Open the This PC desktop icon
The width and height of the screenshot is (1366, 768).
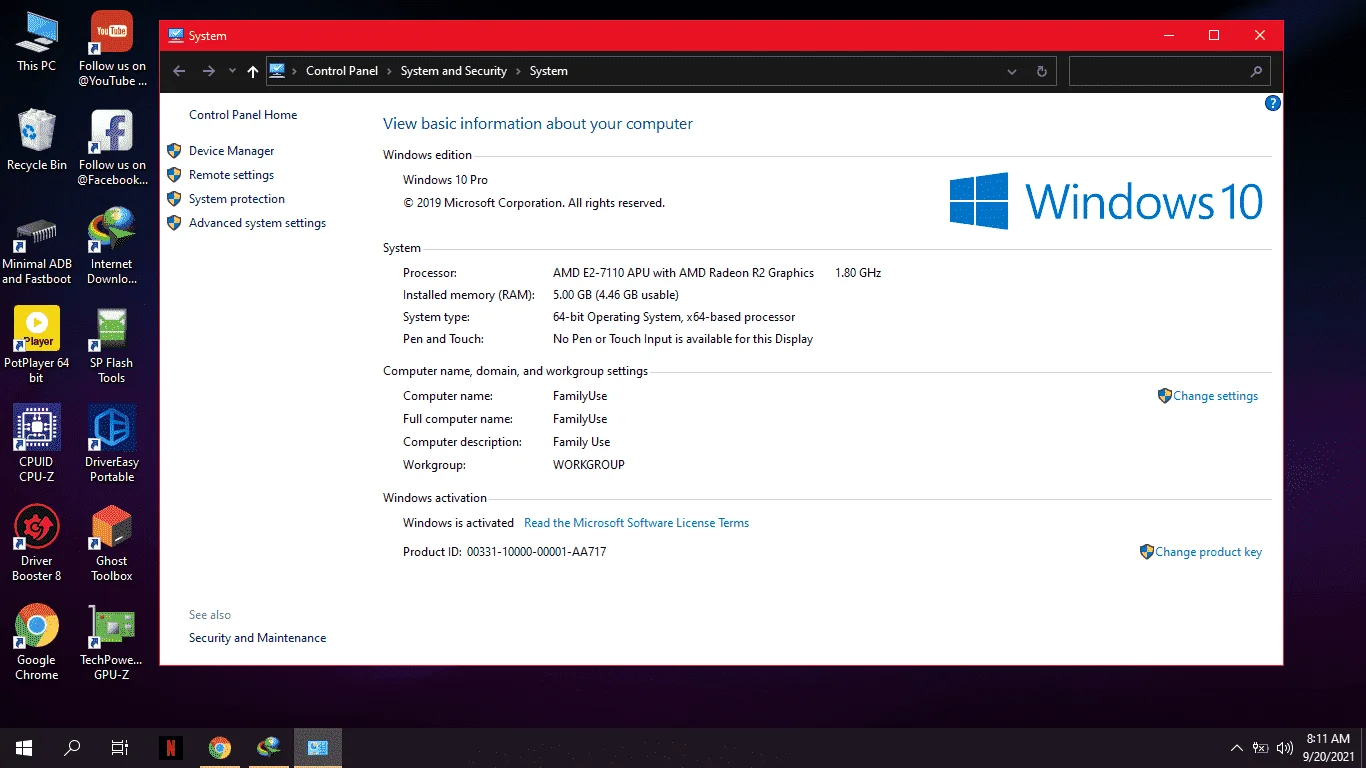(37, 42)
